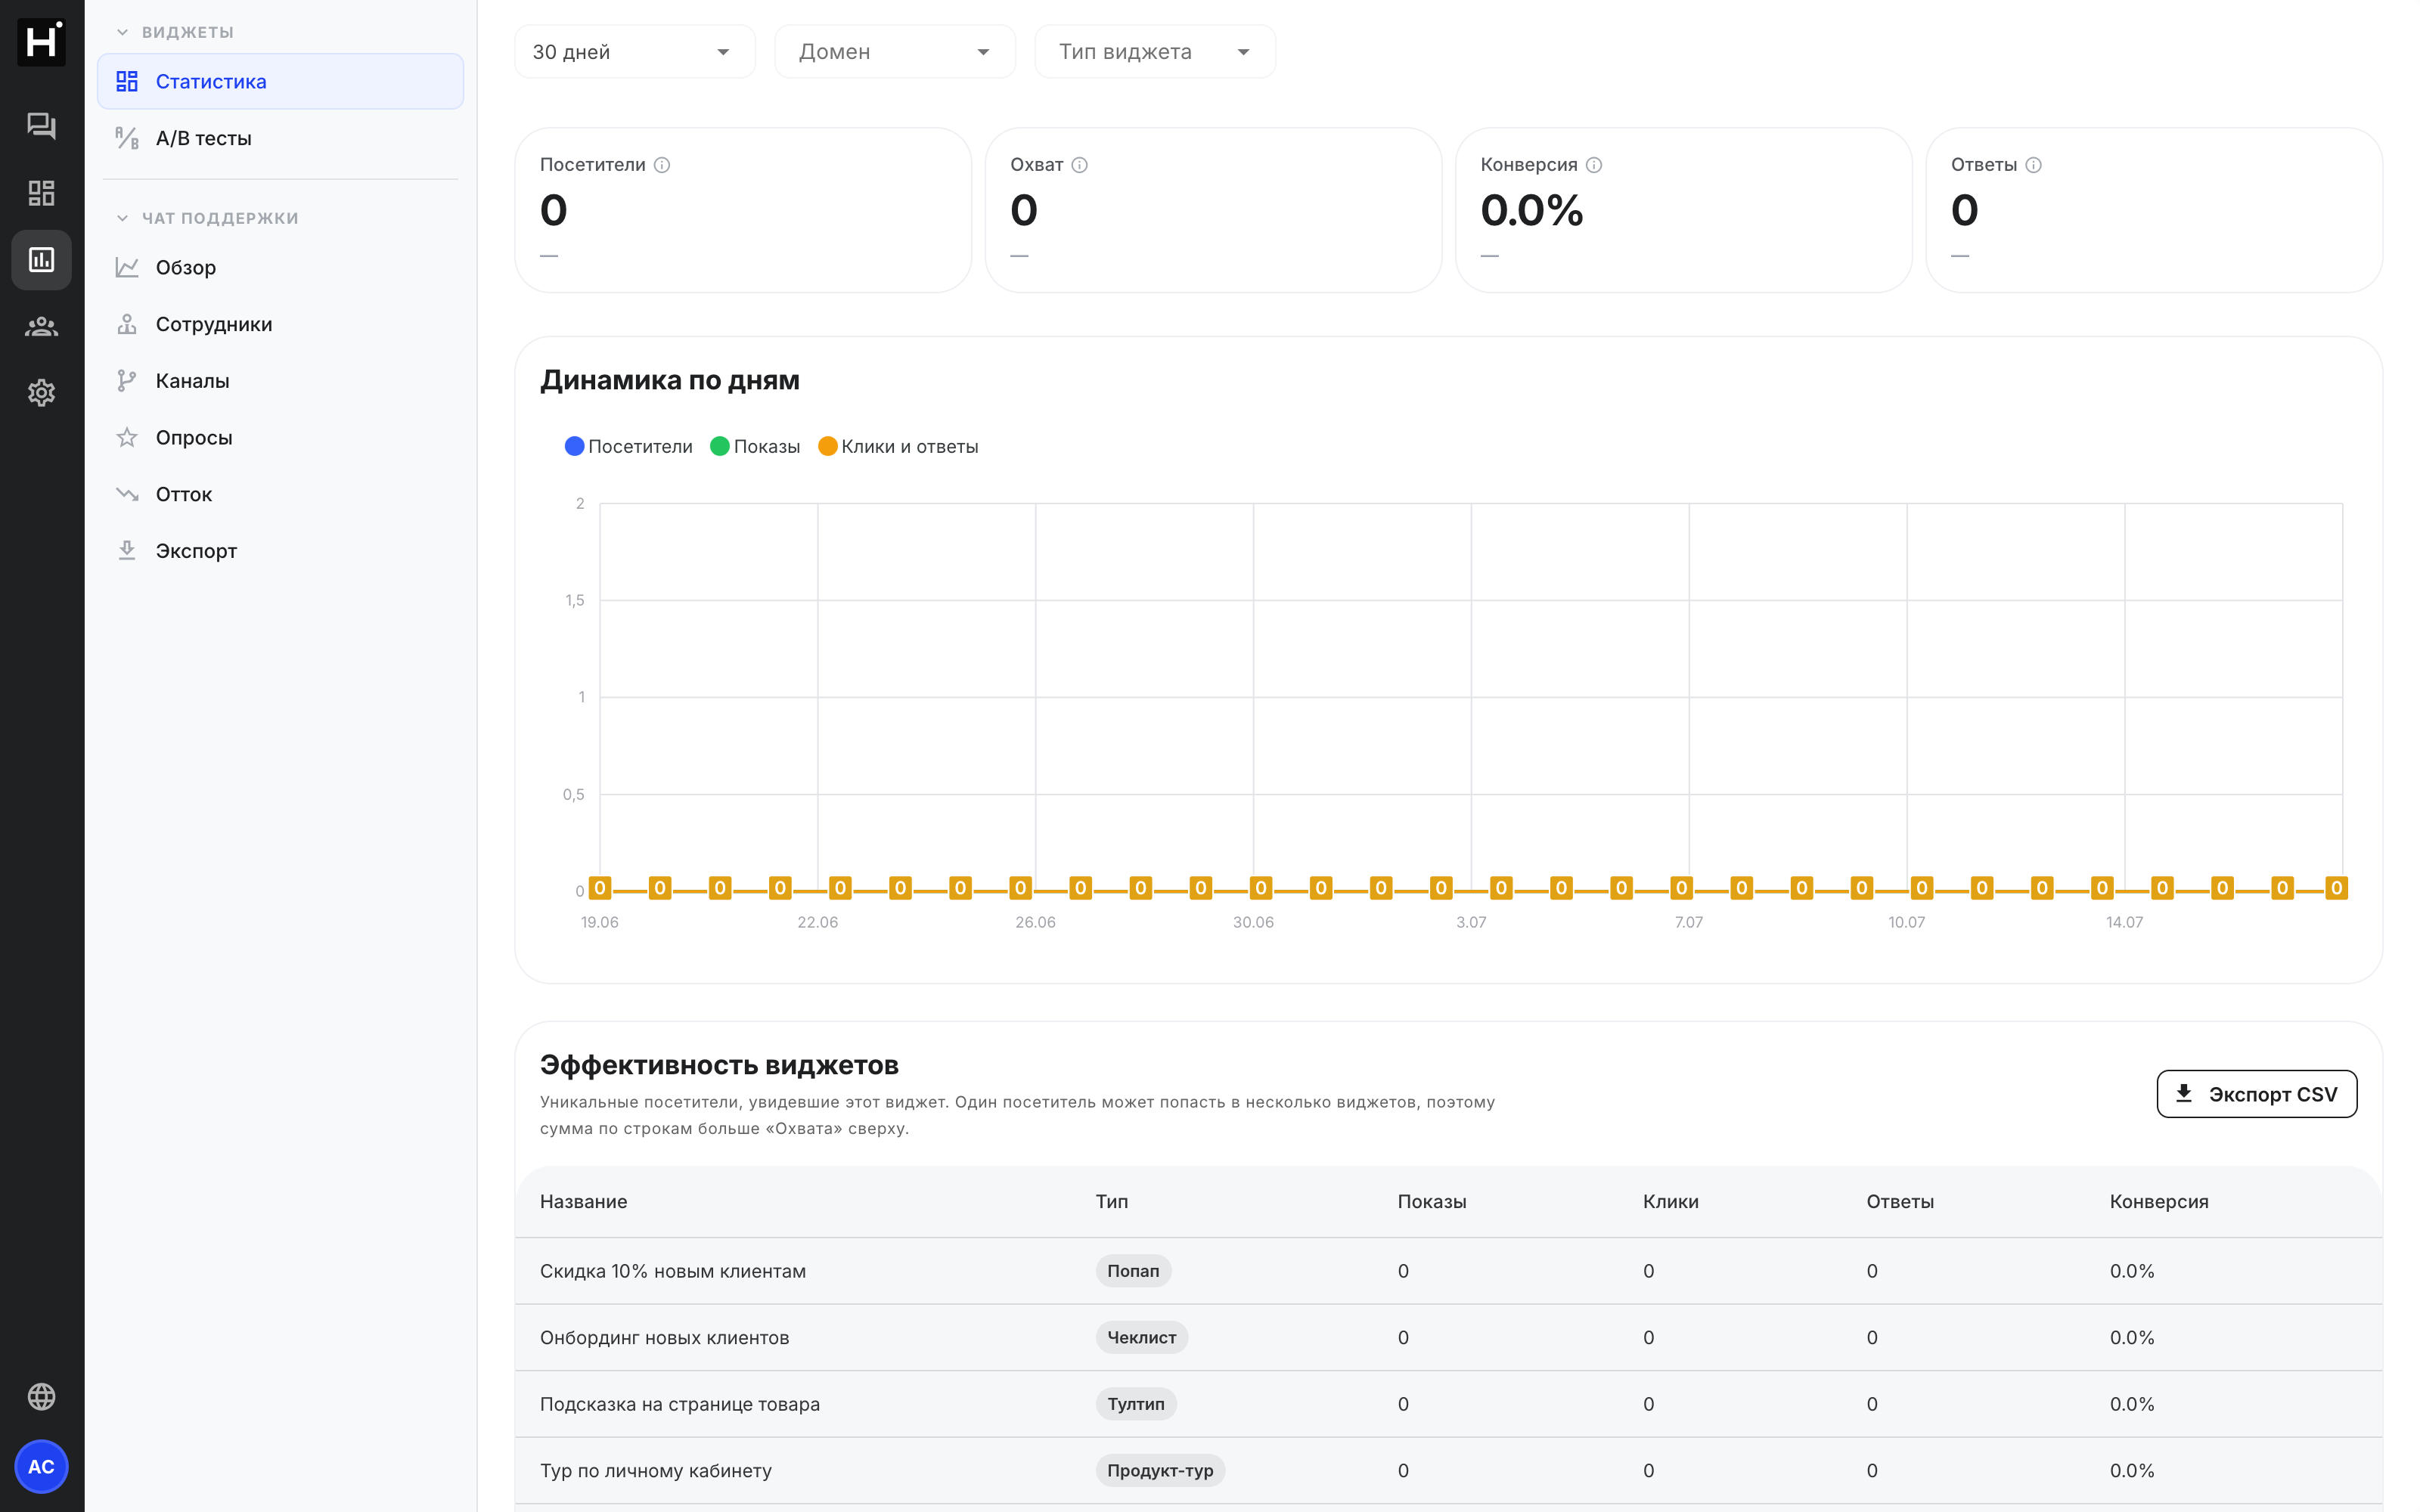Click the Экспорт CSV button

(x=2256, y=1094)
